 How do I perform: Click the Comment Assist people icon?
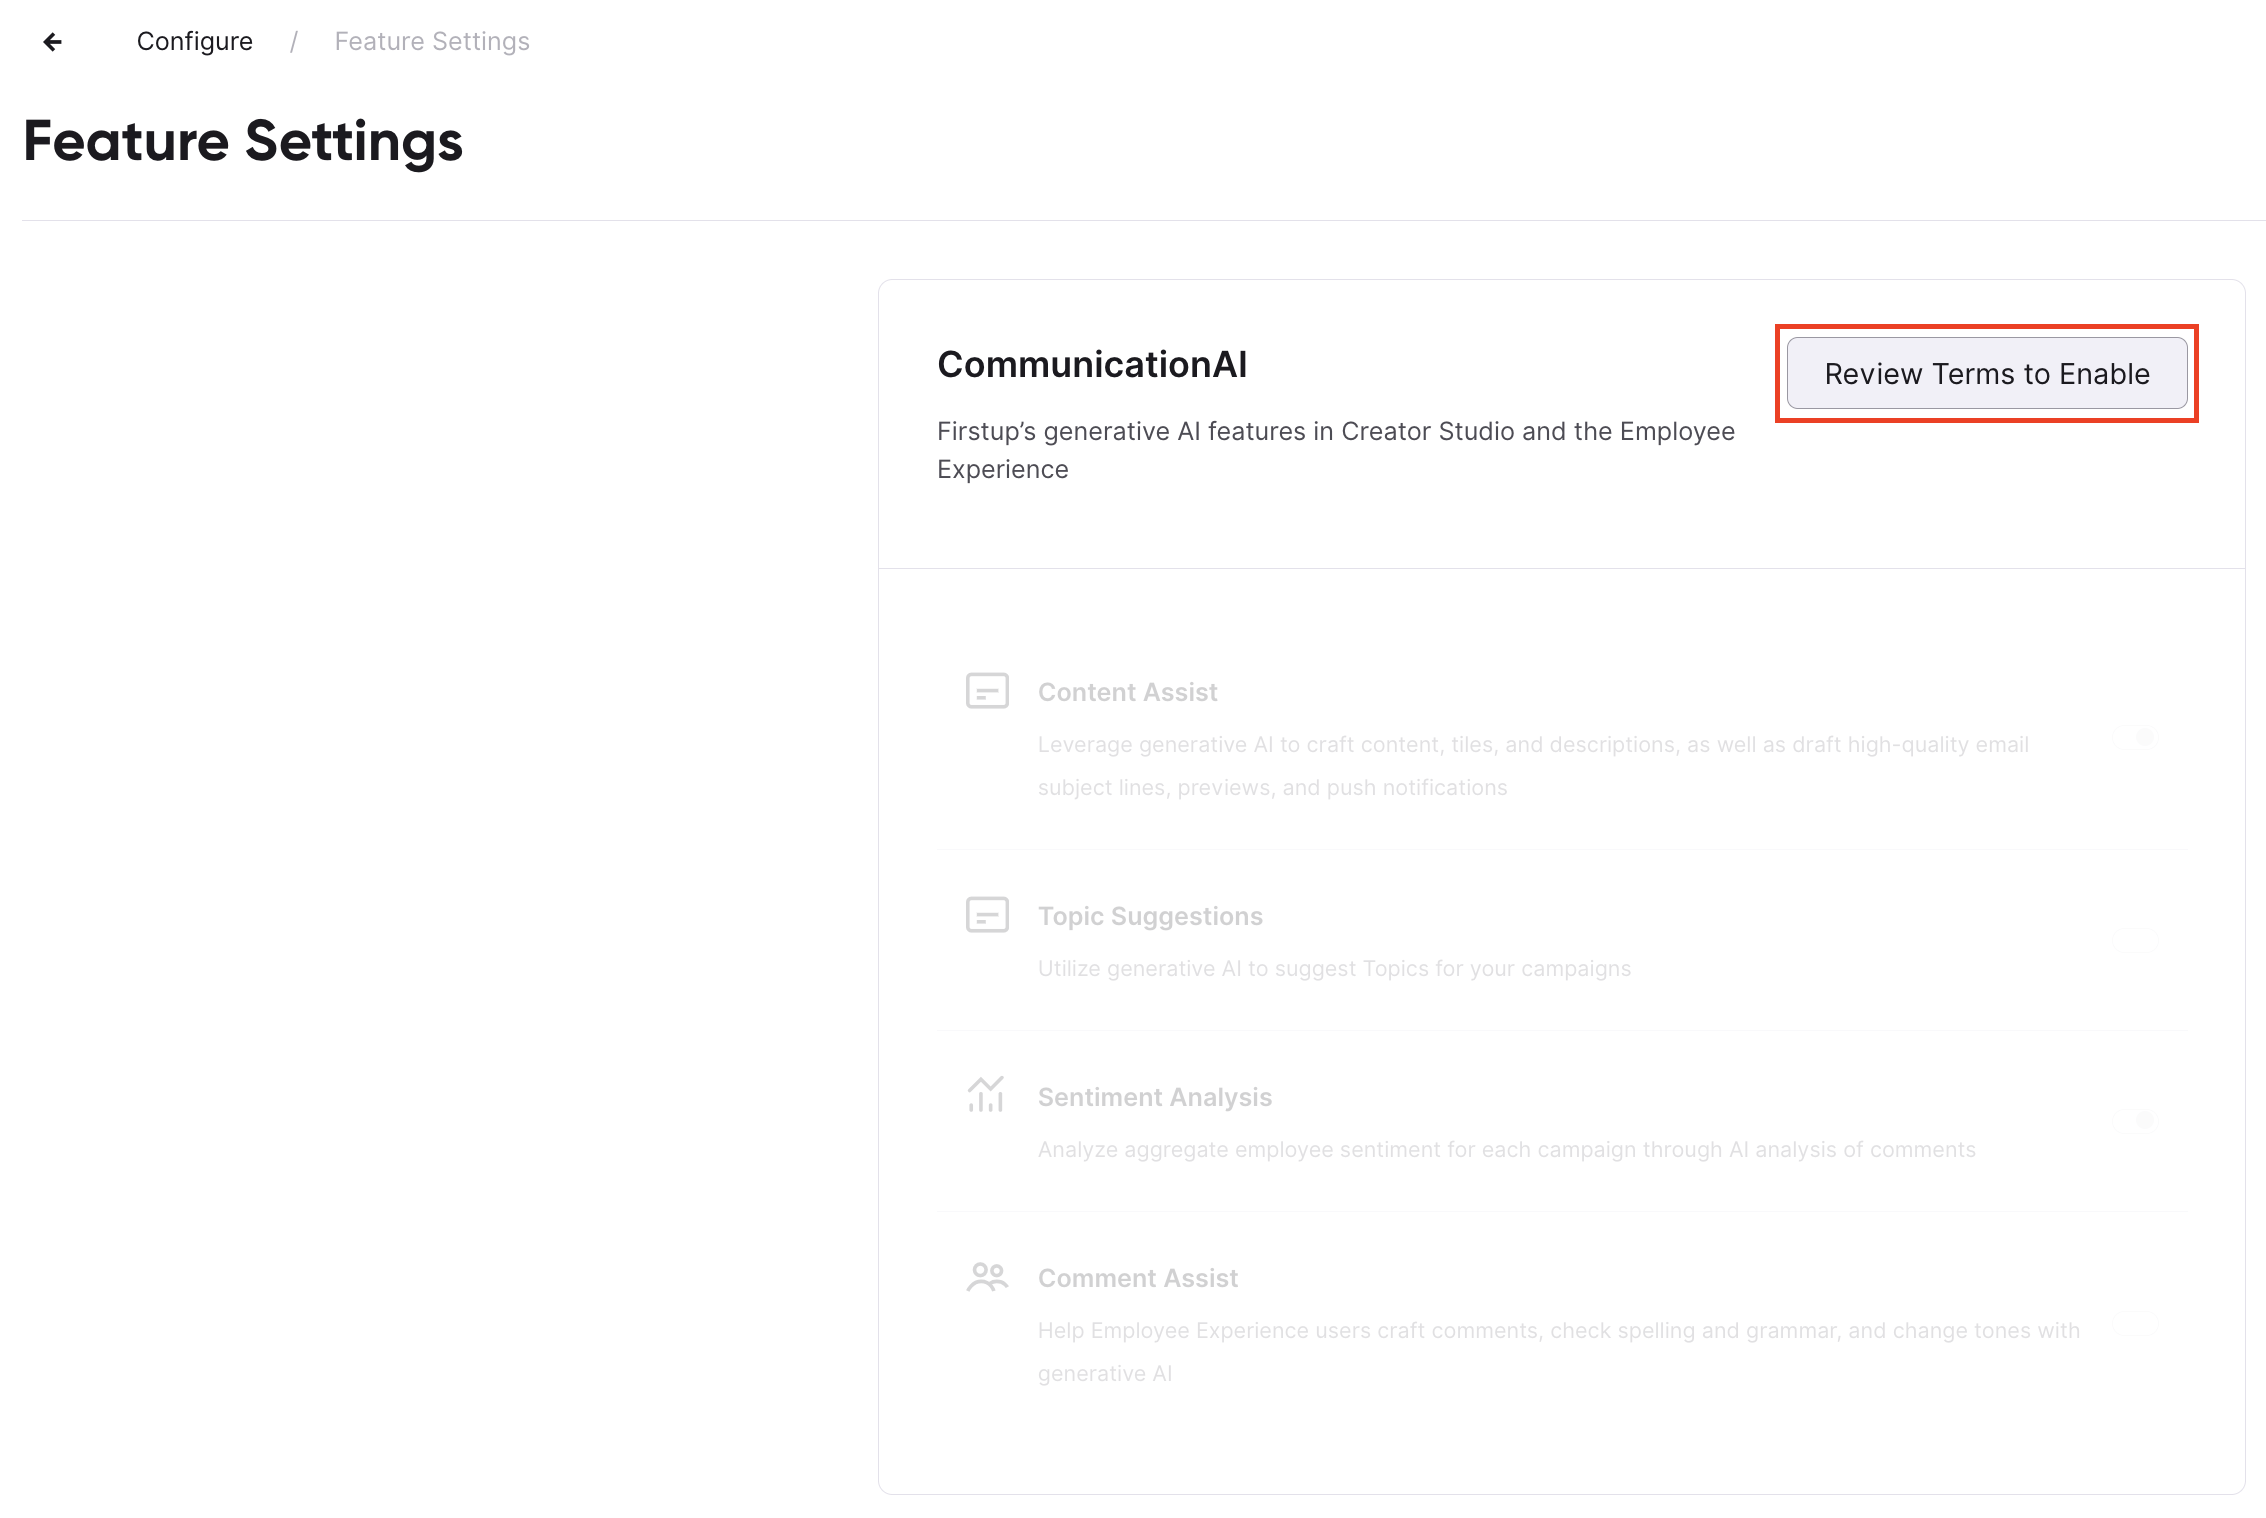987,1277
